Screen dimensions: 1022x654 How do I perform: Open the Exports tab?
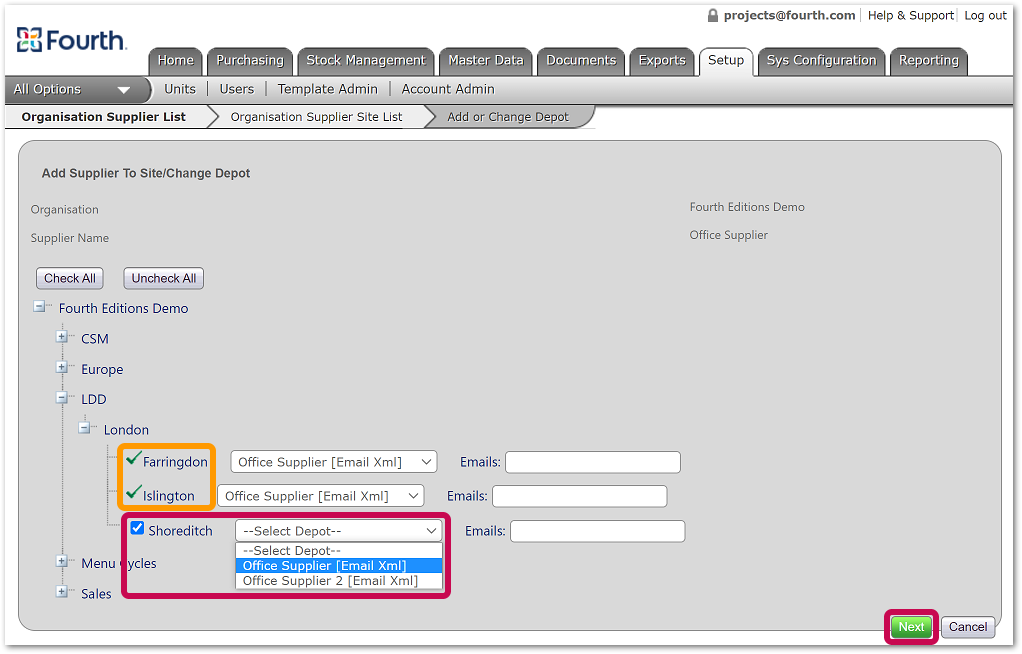click(662, 61)
